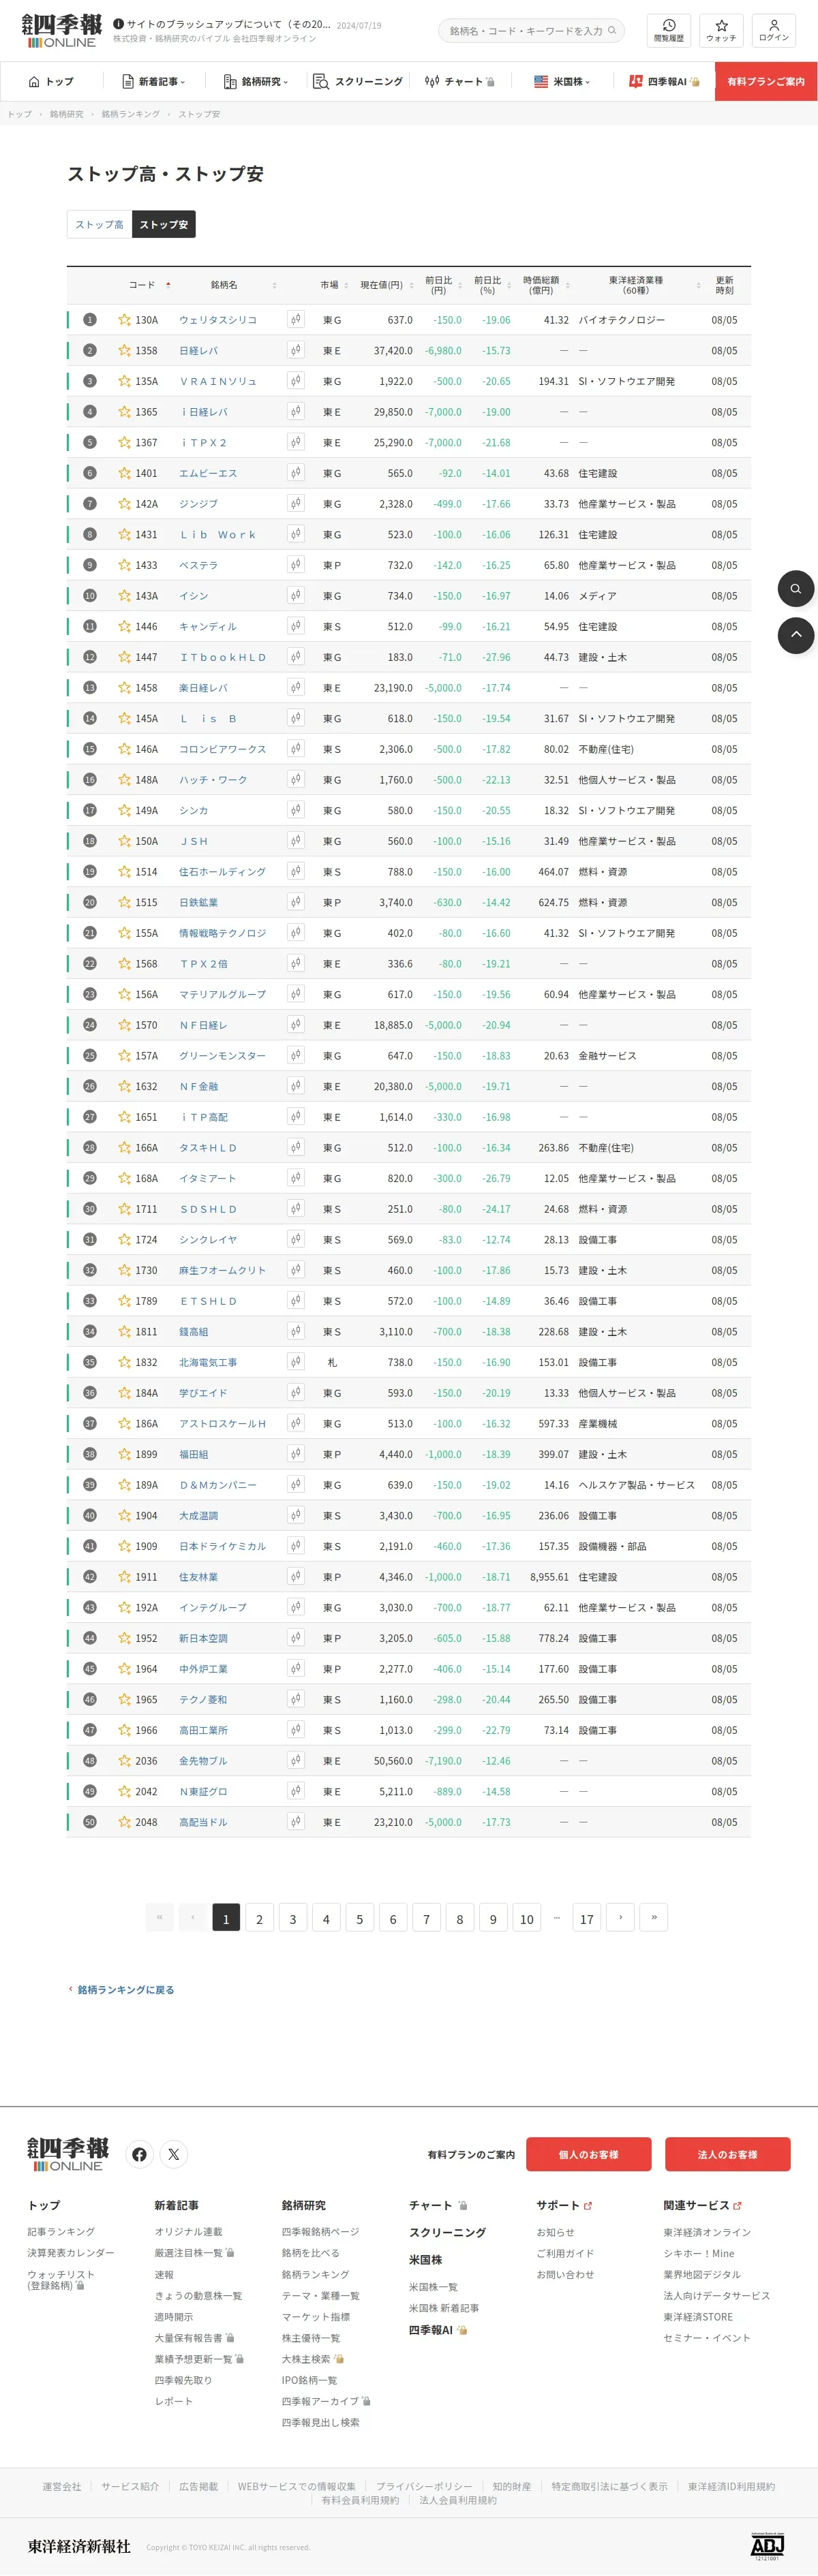
Task: Open chart icon for 146A コロンビアワークス
Action: tap(295, 749)
